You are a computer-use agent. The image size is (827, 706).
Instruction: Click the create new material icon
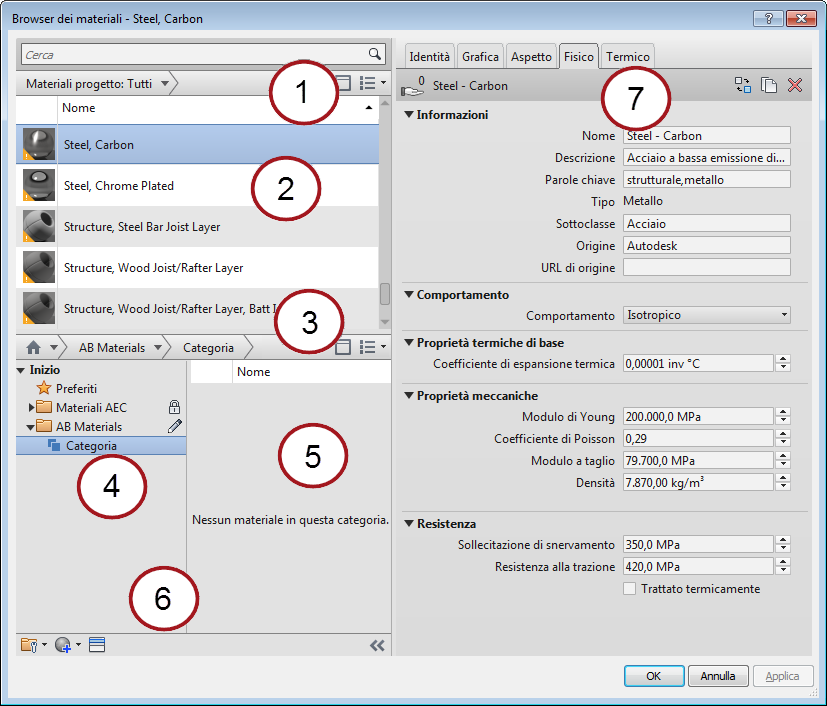(x=68, y=644)
